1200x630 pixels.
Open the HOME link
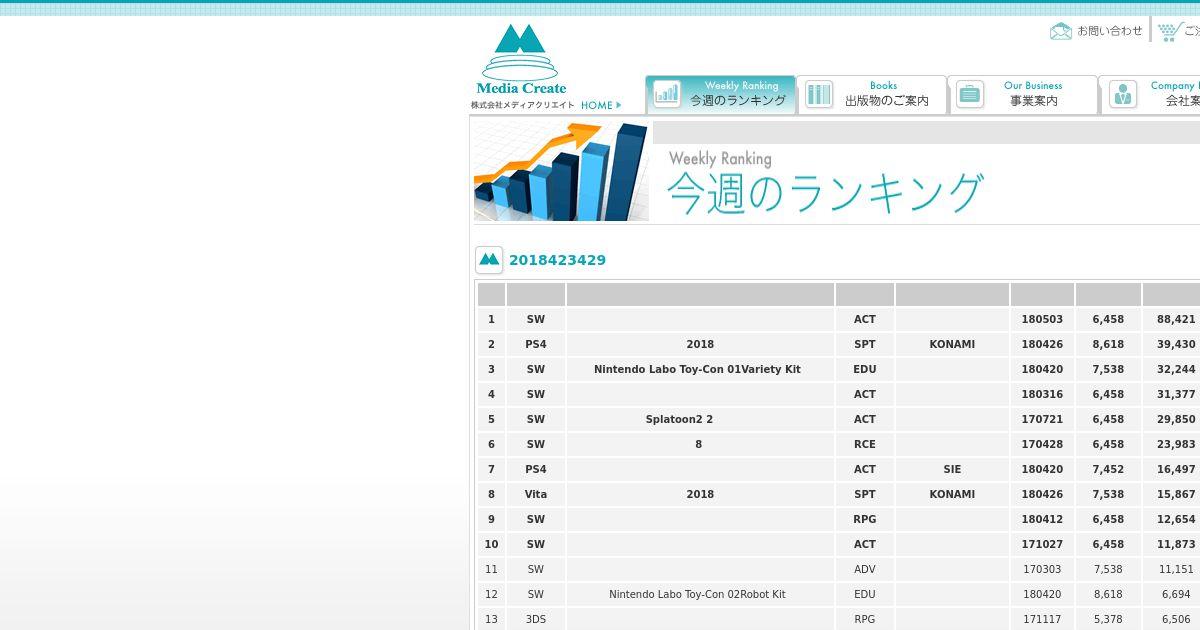click(x=600, y=105)
